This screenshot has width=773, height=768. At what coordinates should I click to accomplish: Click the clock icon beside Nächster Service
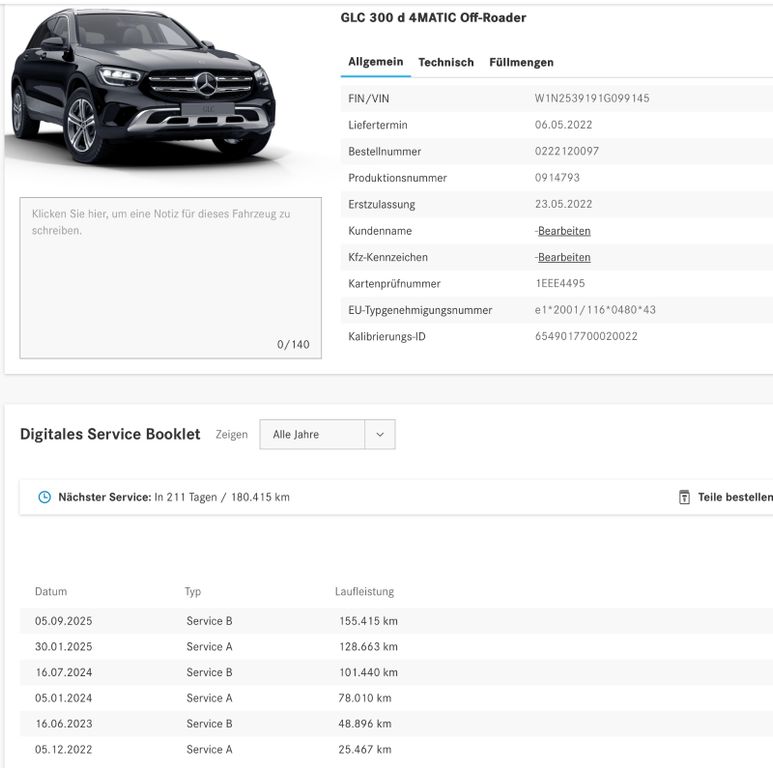tap(44, 497)
